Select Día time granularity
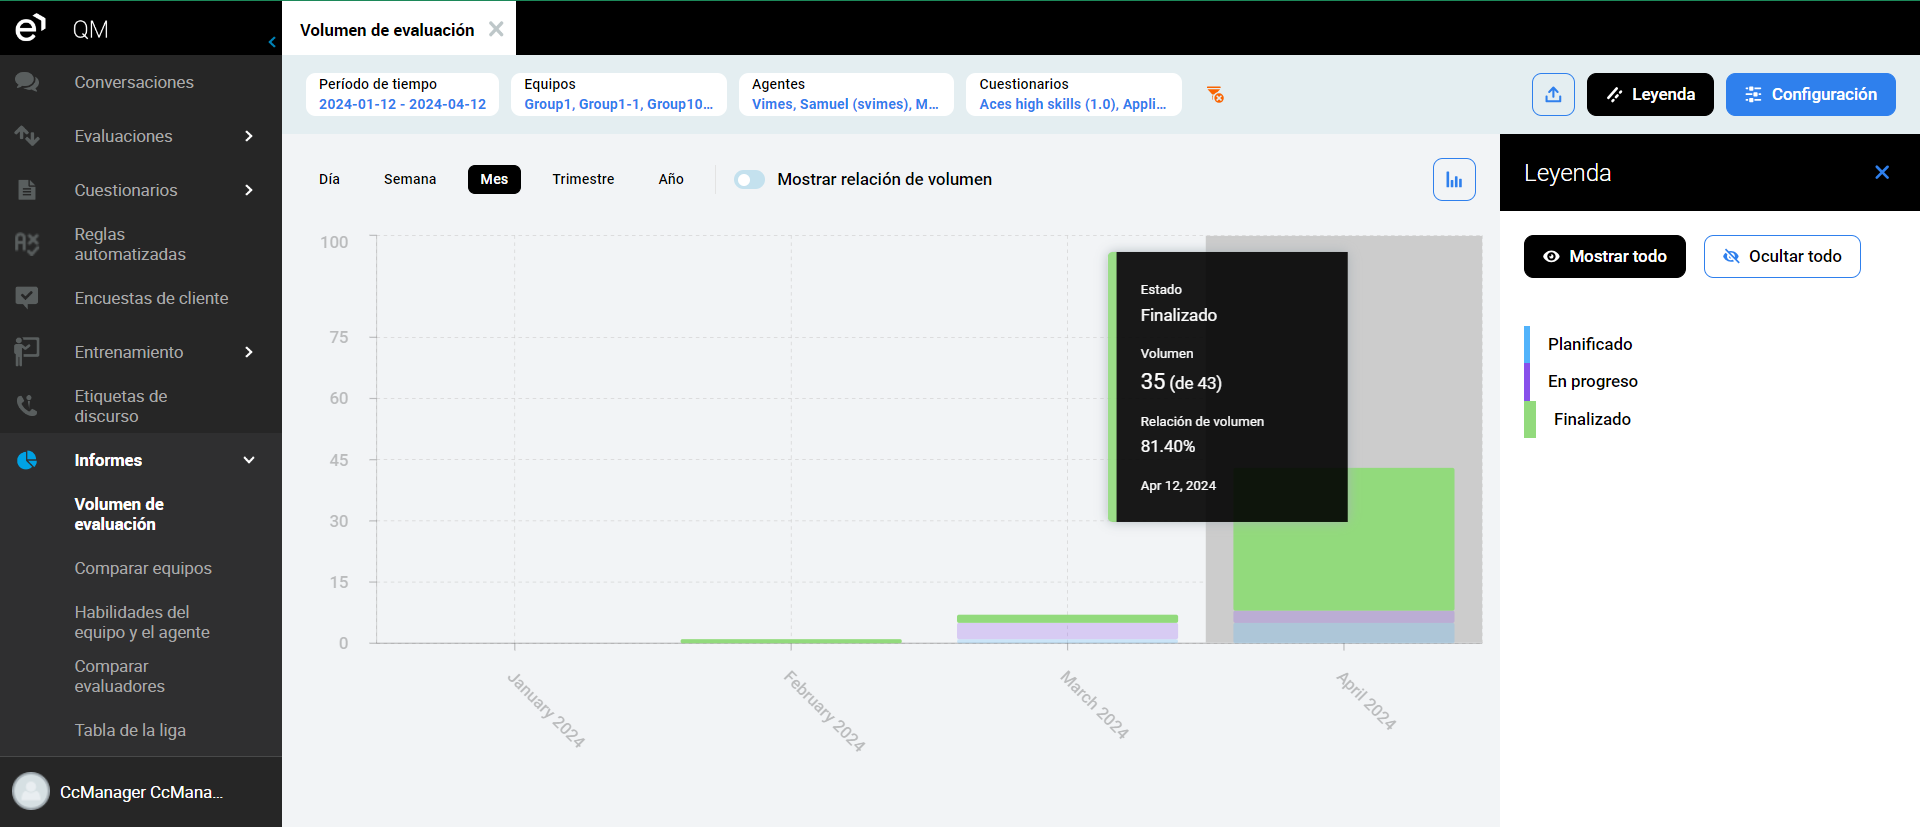 tap(329, 179)
